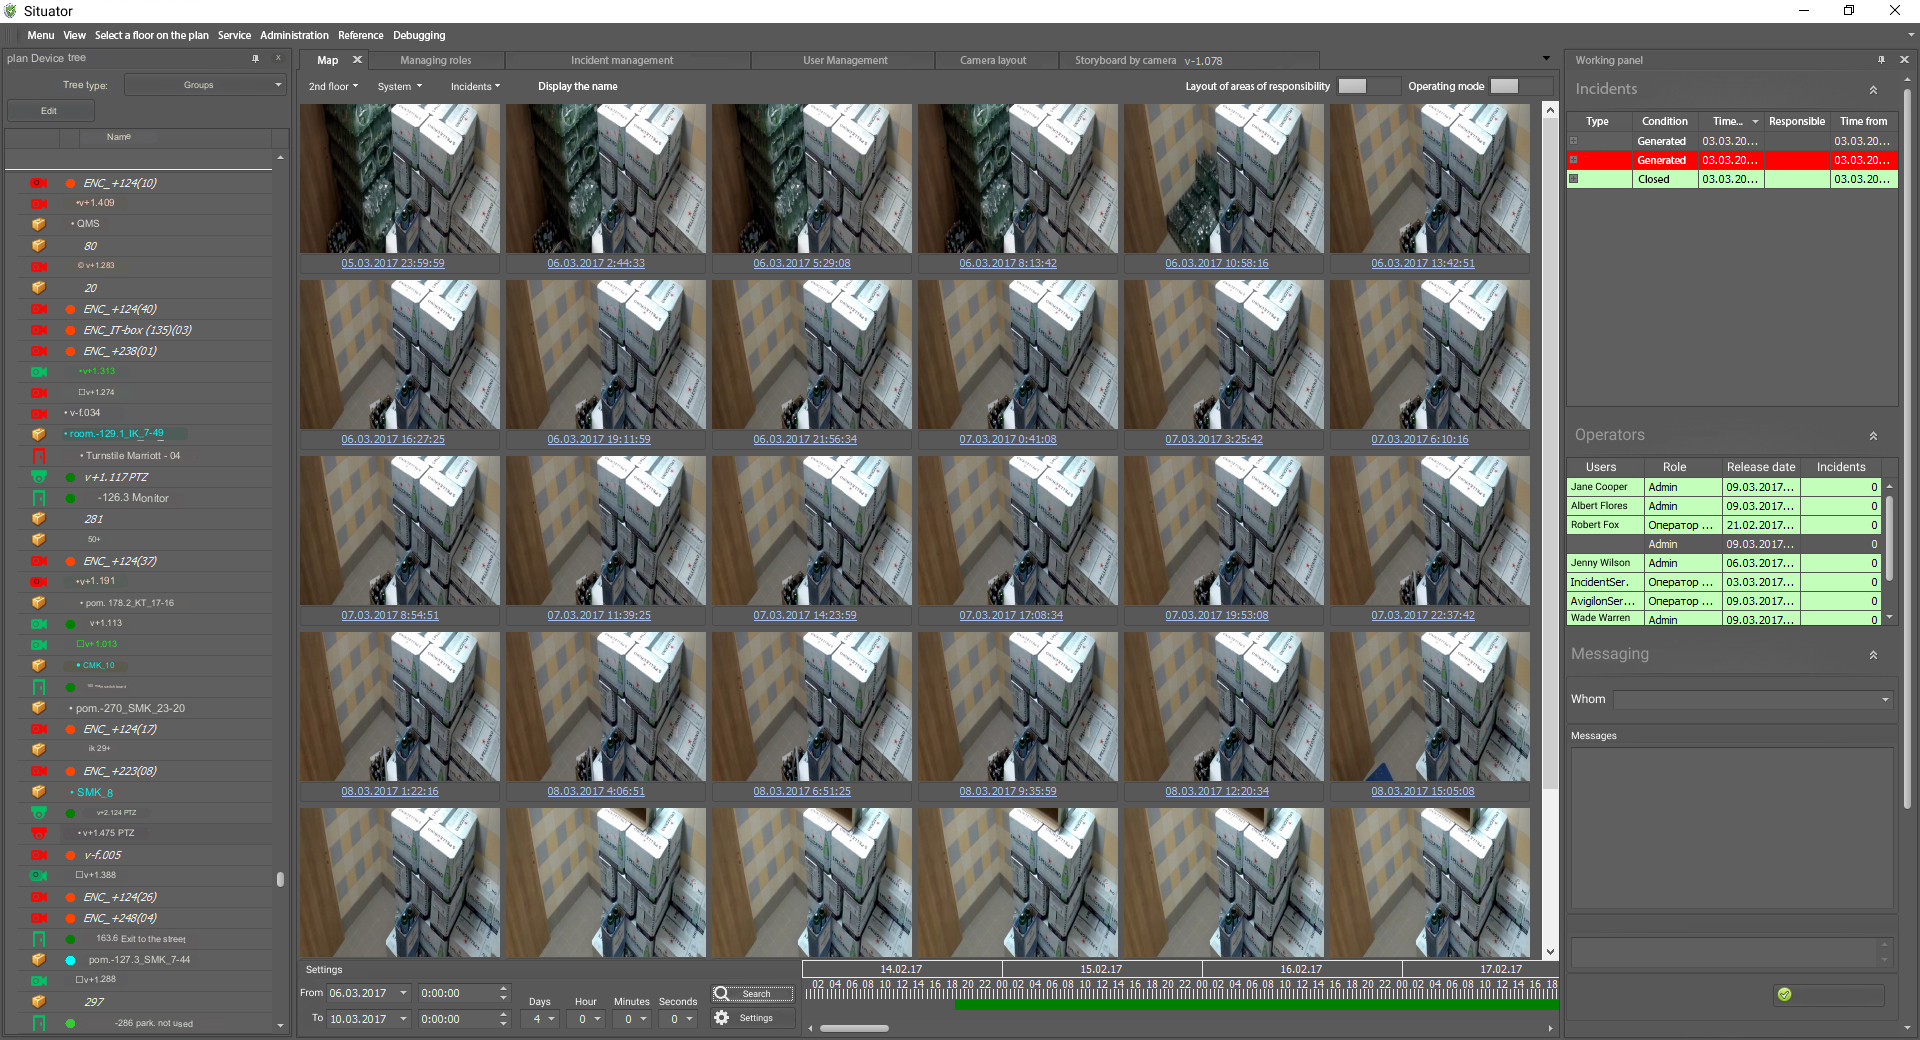This screenshot has width=1920, height=1040.
Task: Collapse the Operators section
Action: 1873,436
